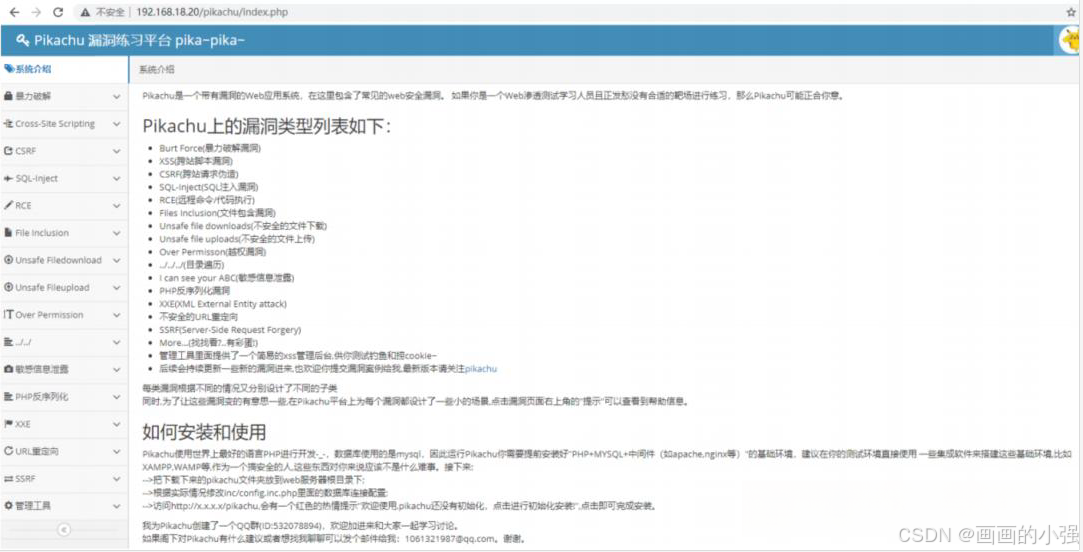Viewport: 1083px width, 552px height.
Task: Open the 暴力破解 menu label
Action: click(33, 96)
